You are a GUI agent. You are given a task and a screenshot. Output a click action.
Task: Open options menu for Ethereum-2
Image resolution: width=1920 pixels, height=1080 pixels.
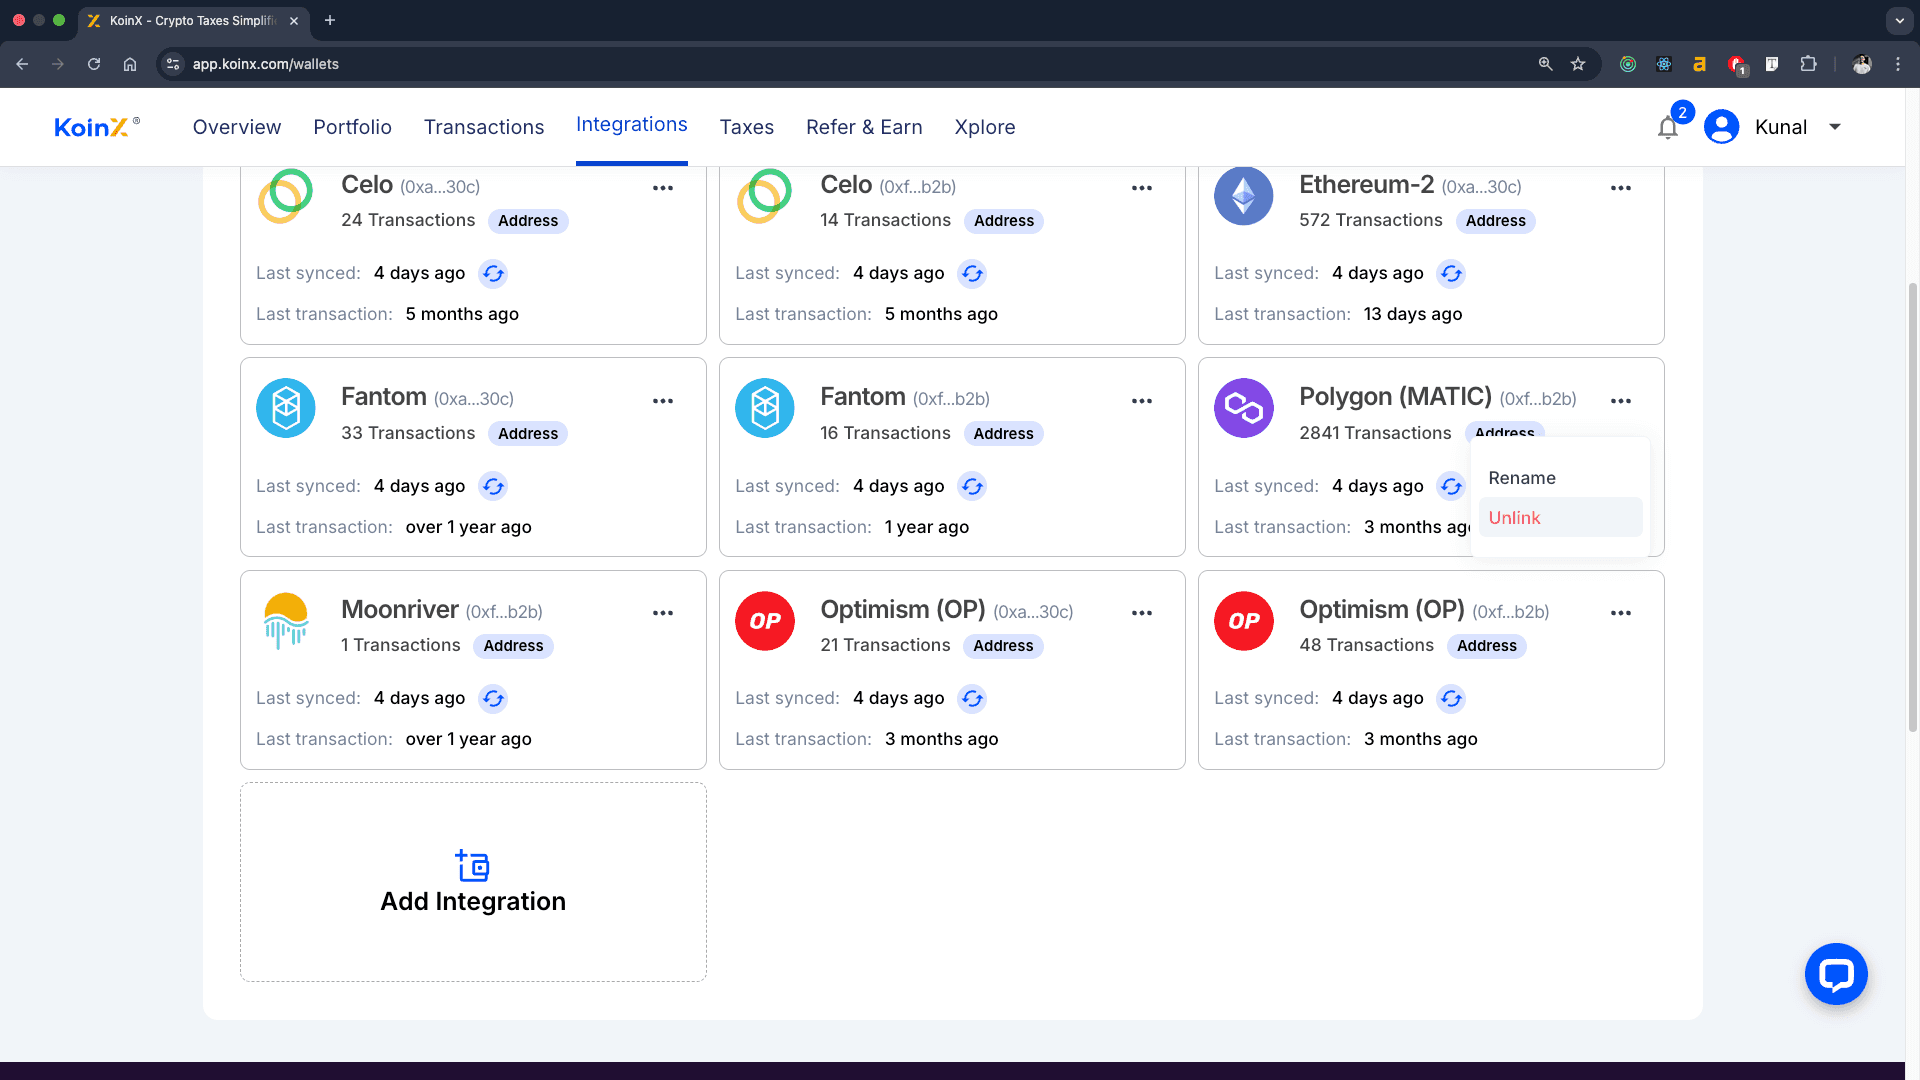point(1621,188)
